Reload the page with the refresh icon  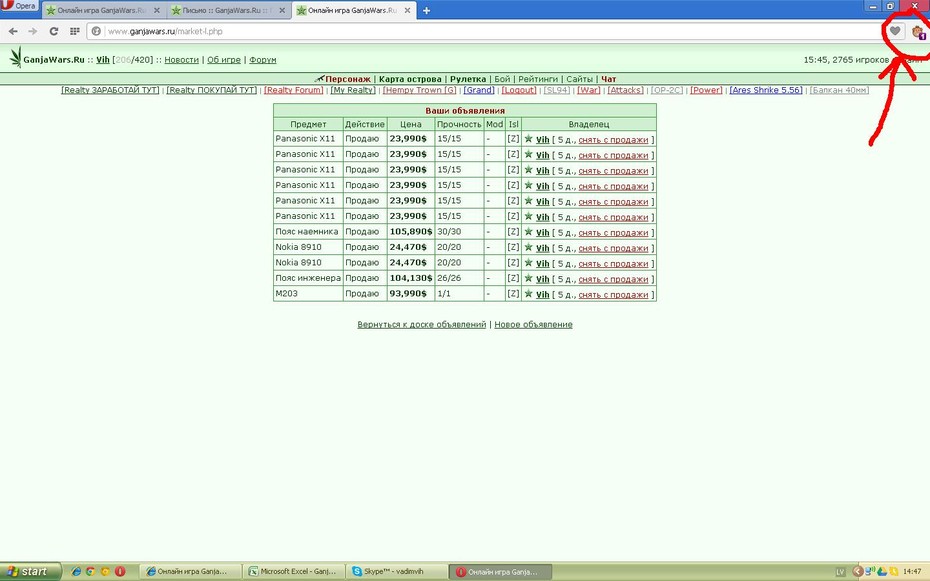point(53,31)
